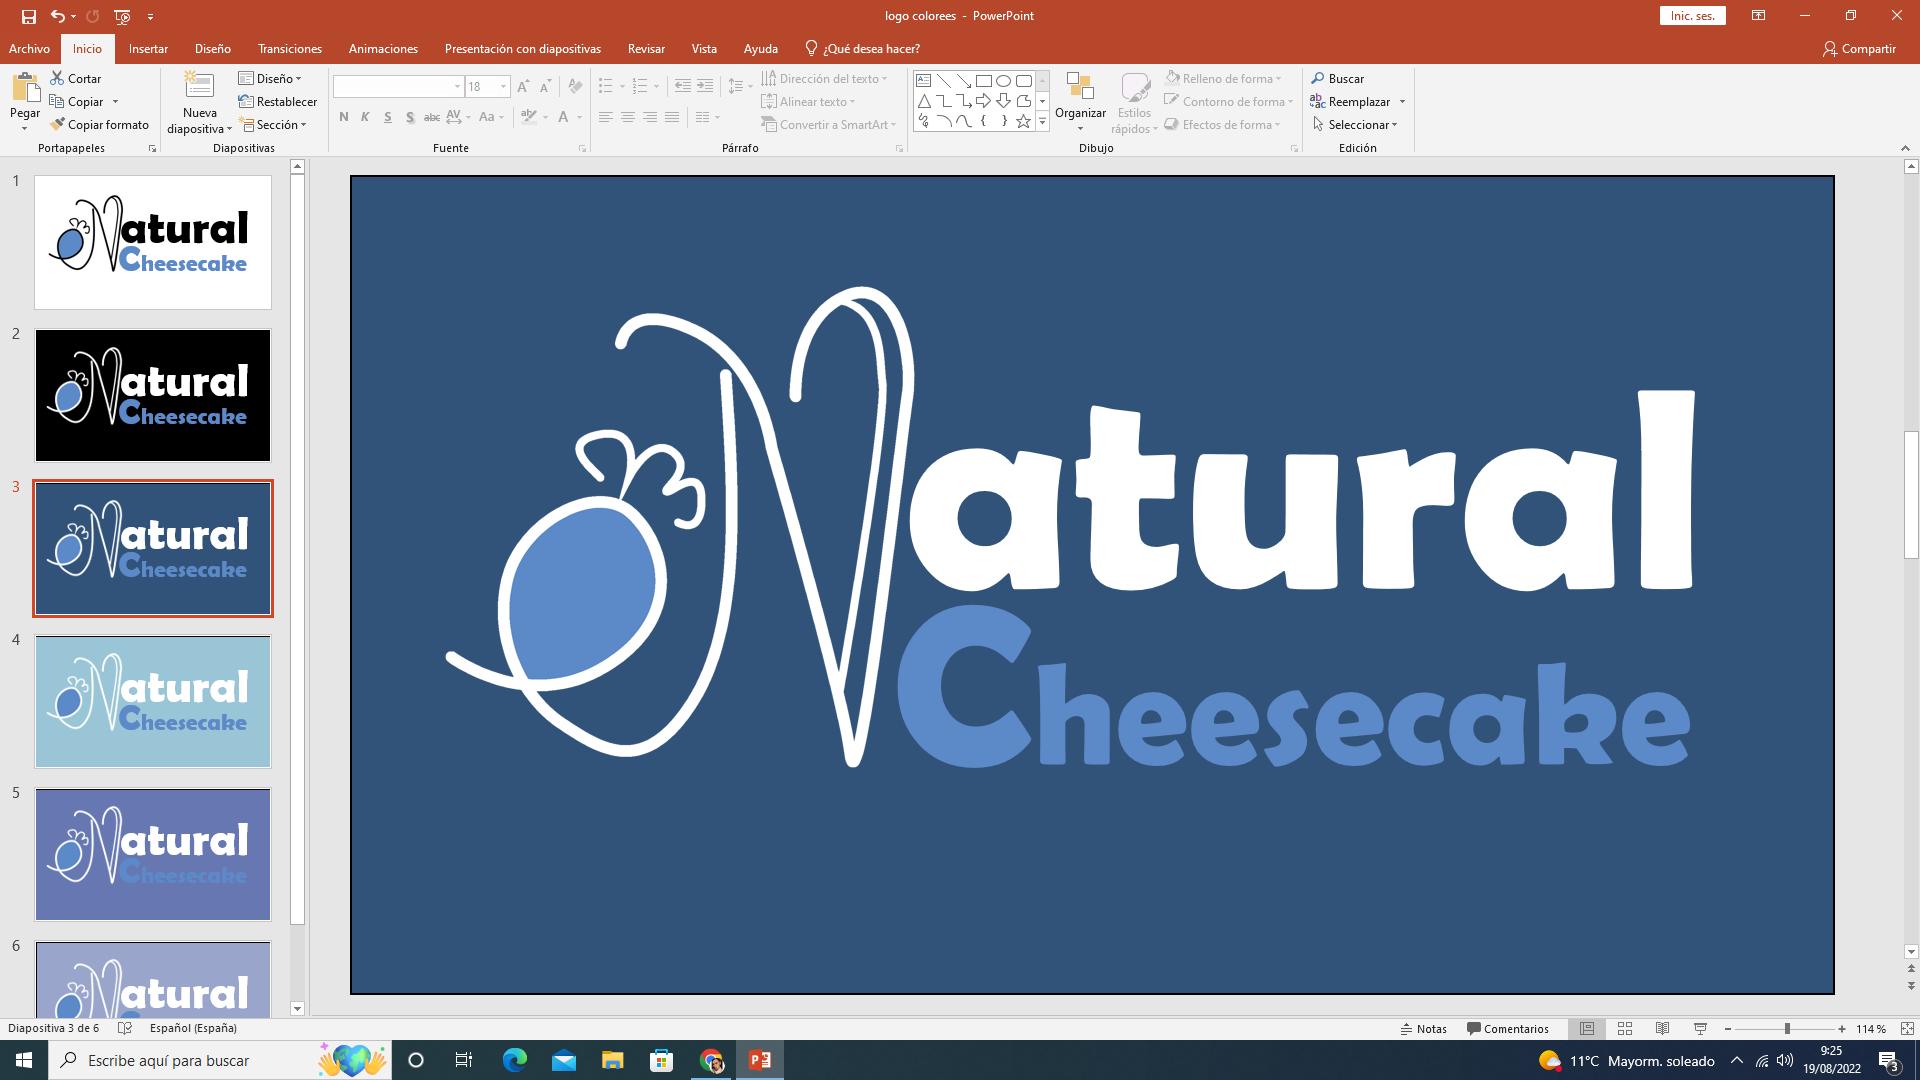Image resolution: width=1920 pixels, height=1080 pixels.
Task: Expand the shapes gallery More arrow
Action: (1042, 122)
